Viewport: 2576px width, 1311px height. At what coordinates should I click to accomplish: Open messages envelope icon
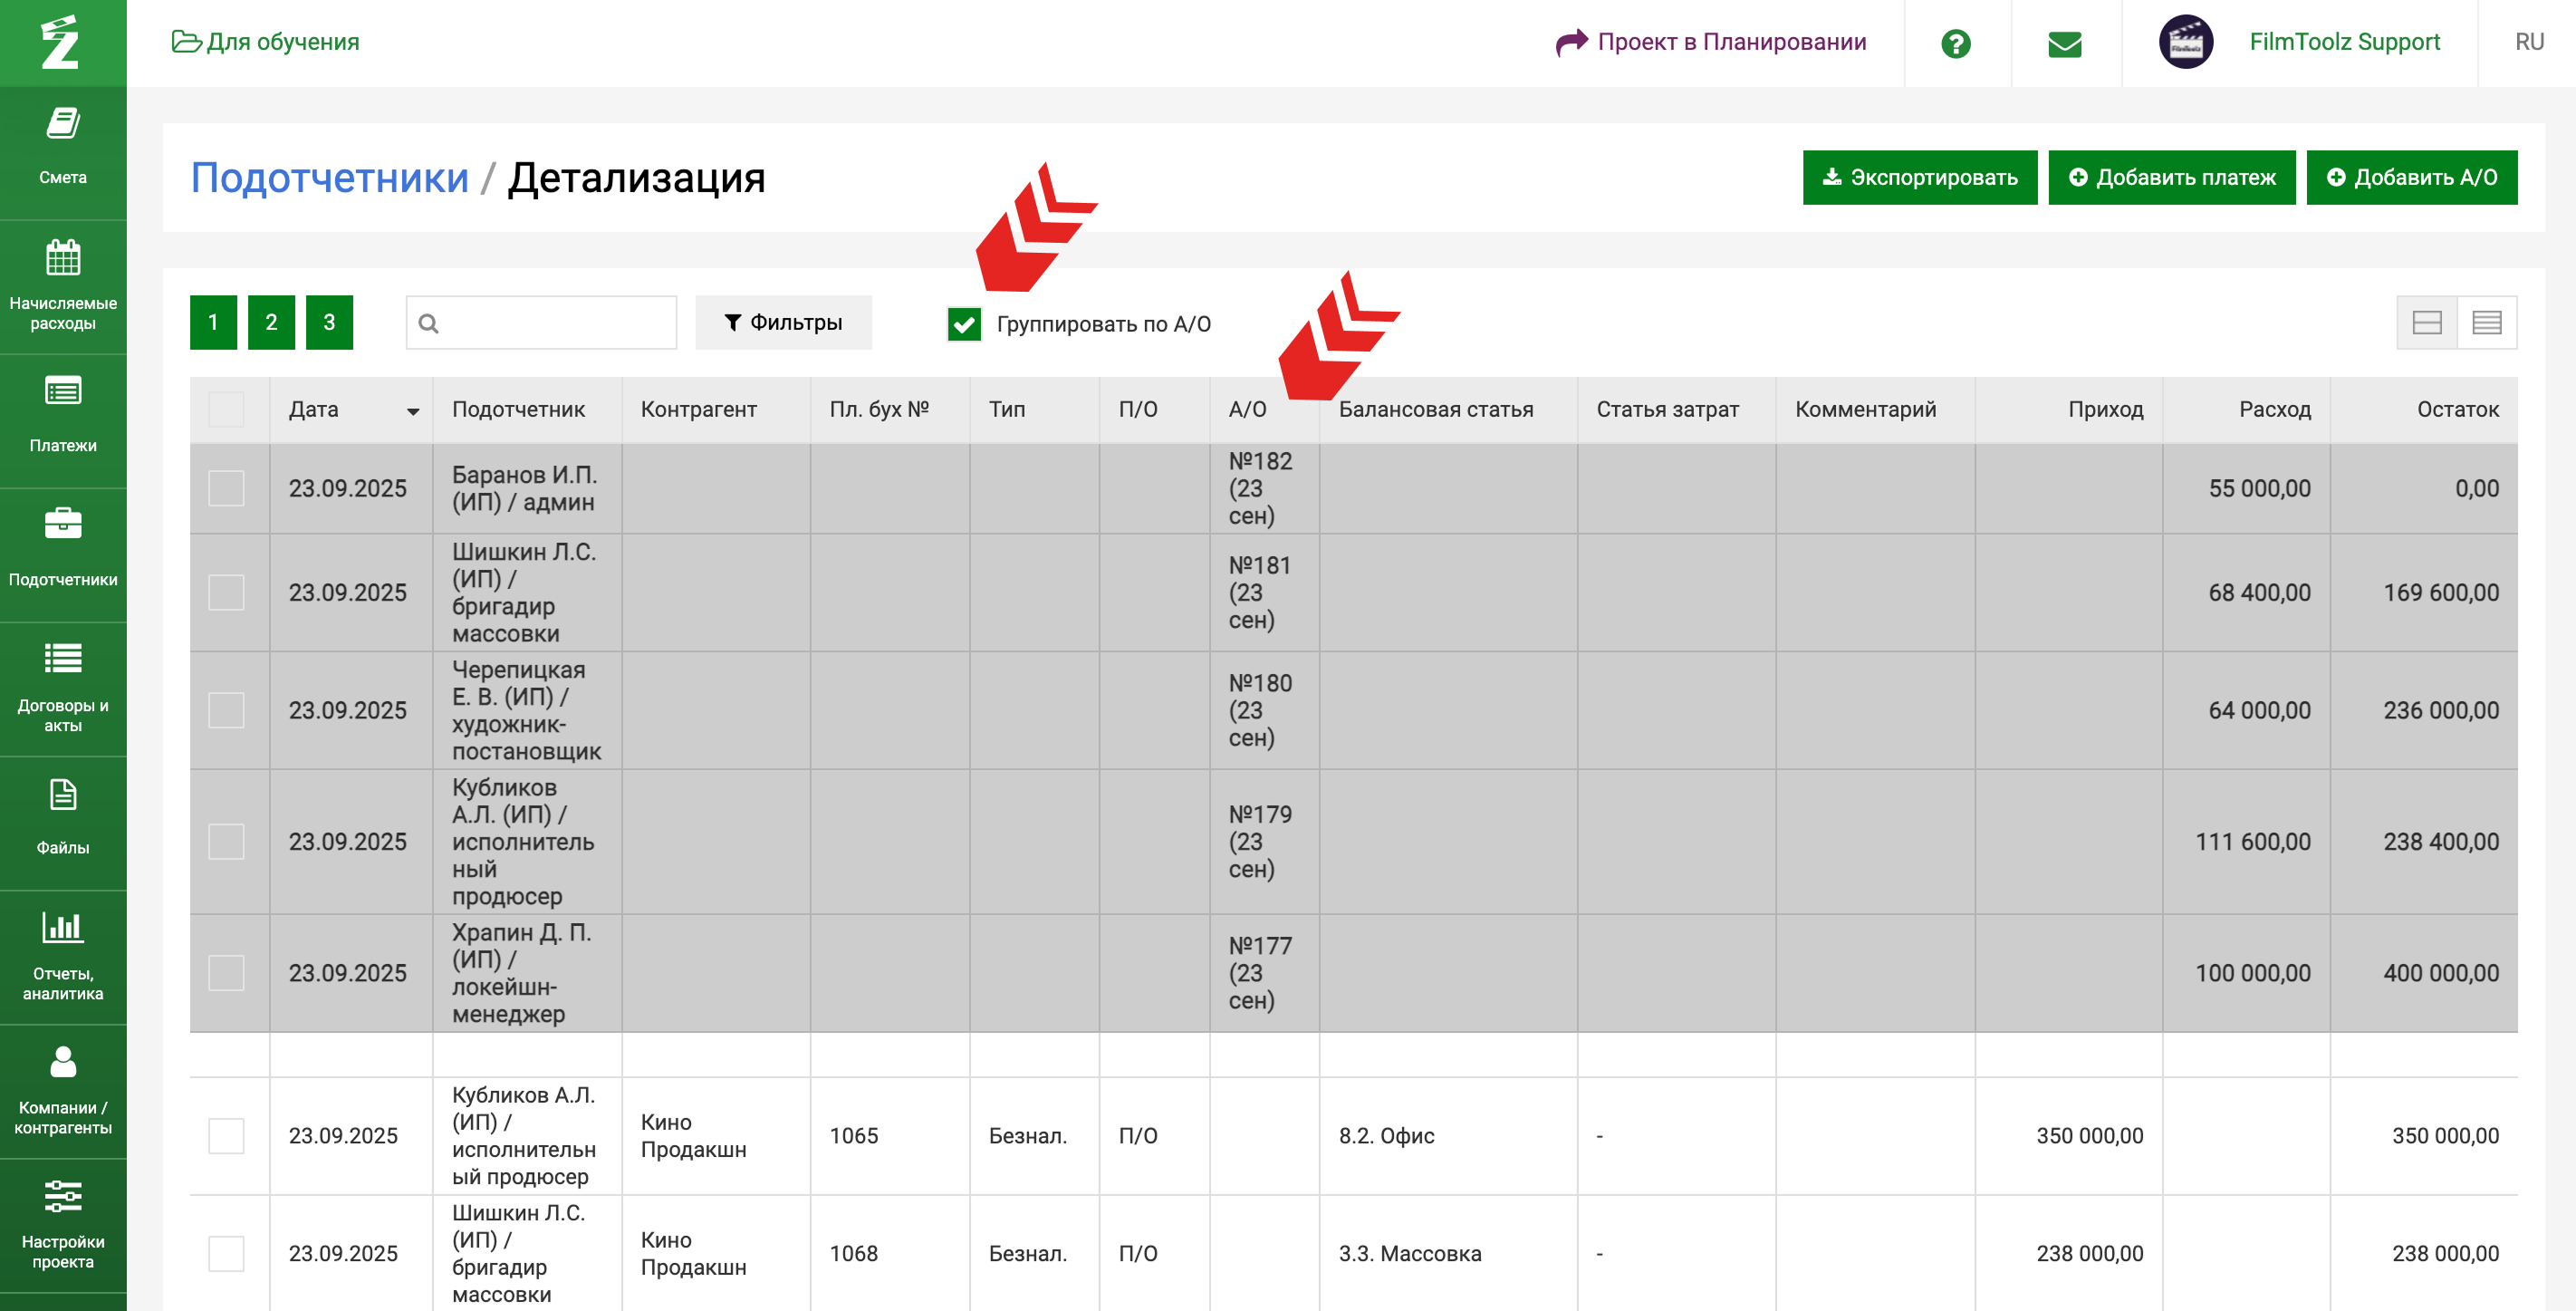click(2064, 43)
